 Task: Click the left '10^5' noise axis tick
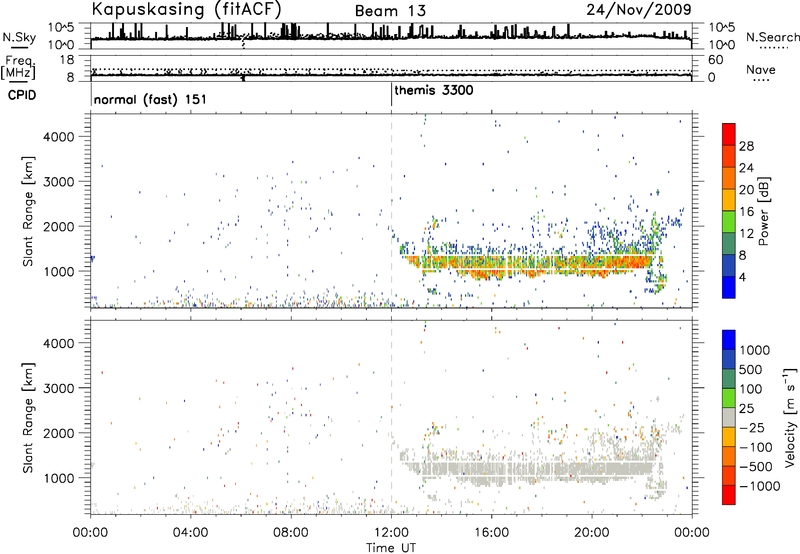[61, 28]
